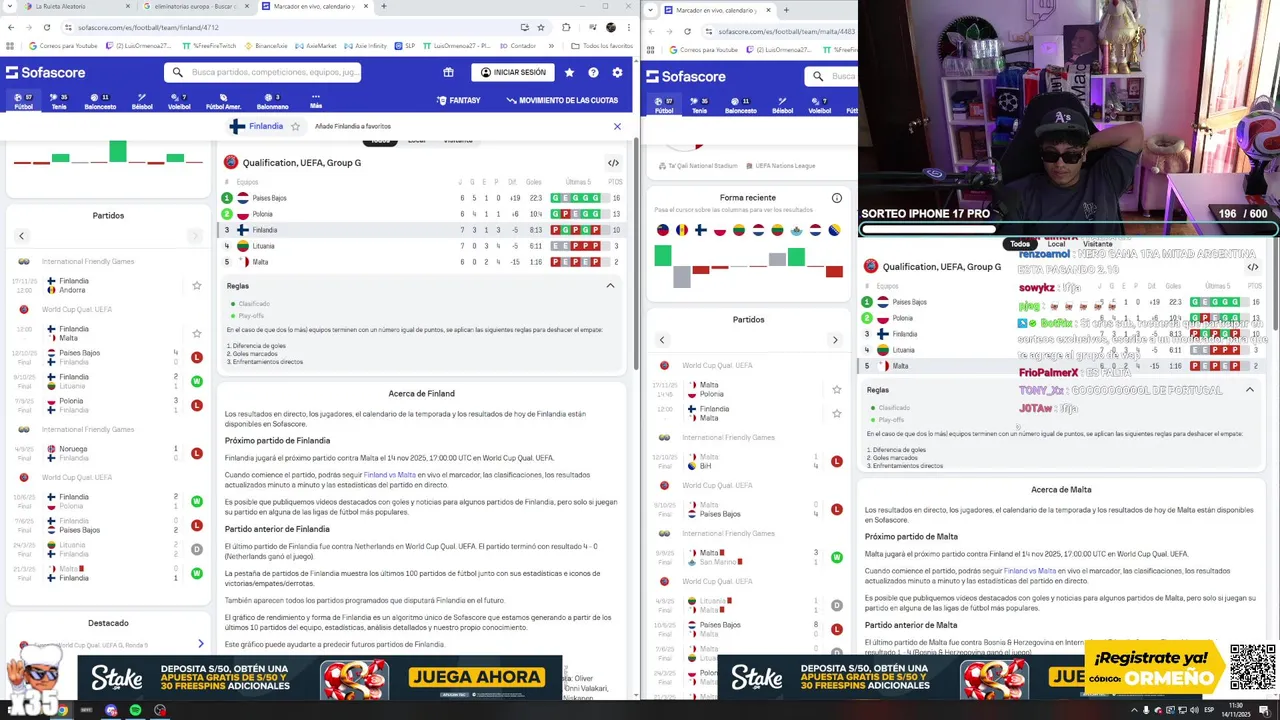Screen dimensions: 1280x720
Task: Select the Balonmano sport icon
Action: pos(272,102)
